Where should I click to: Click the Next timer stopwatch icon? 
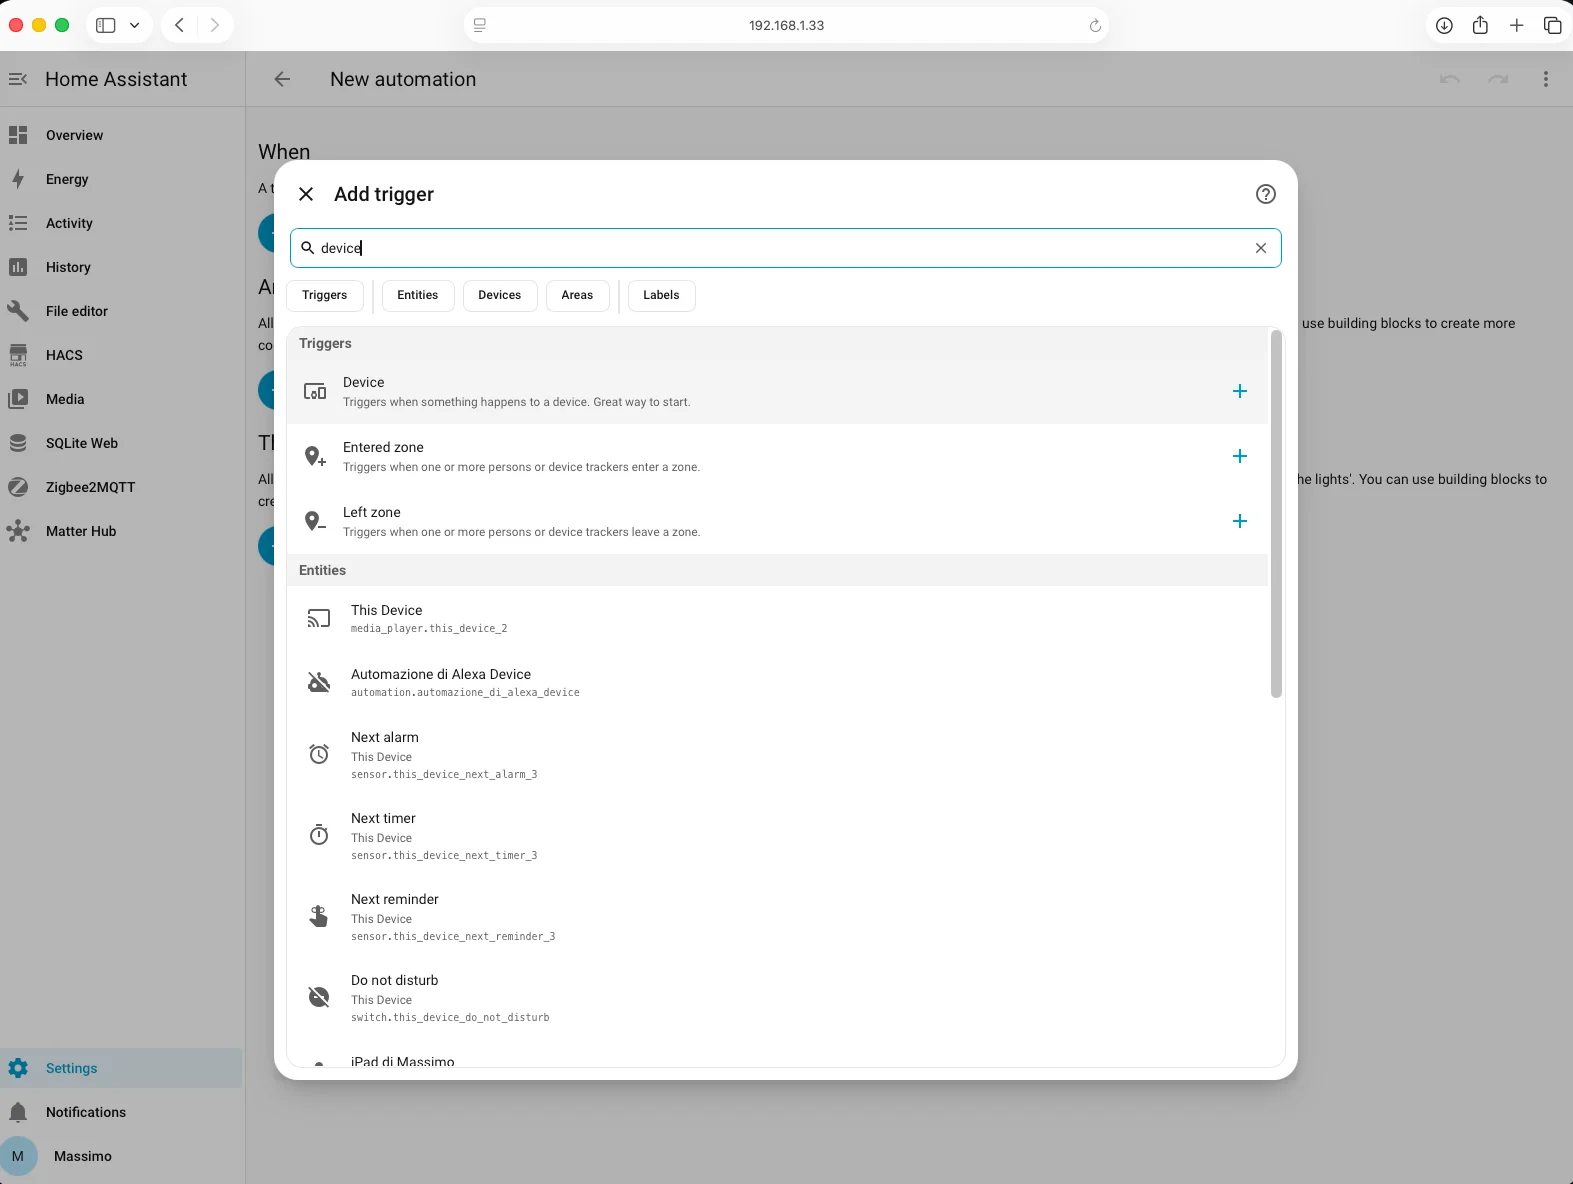(319, 835)
